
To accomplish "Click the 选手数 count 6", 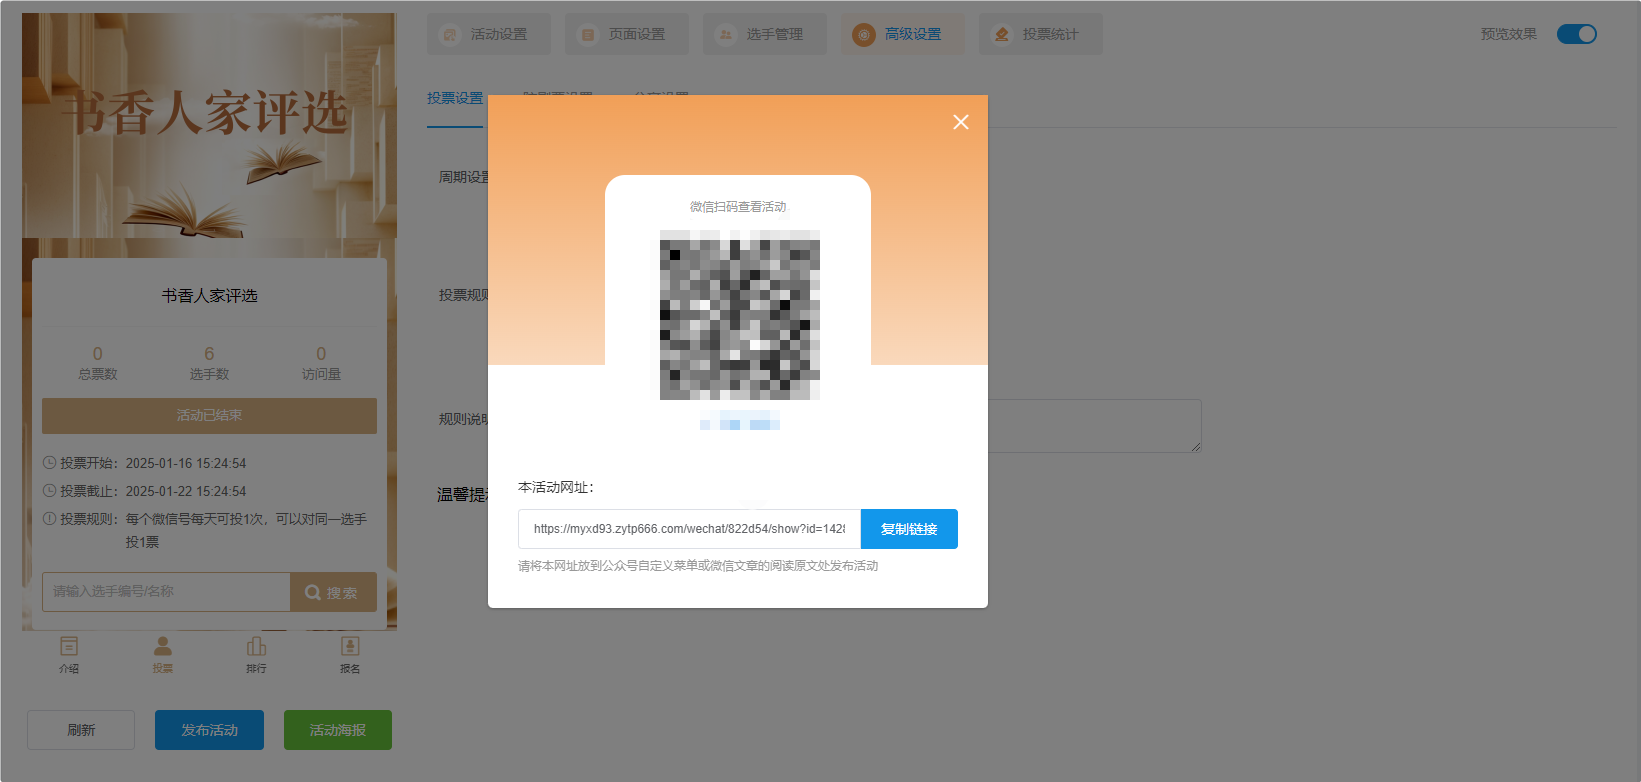I will click(209, 354).
